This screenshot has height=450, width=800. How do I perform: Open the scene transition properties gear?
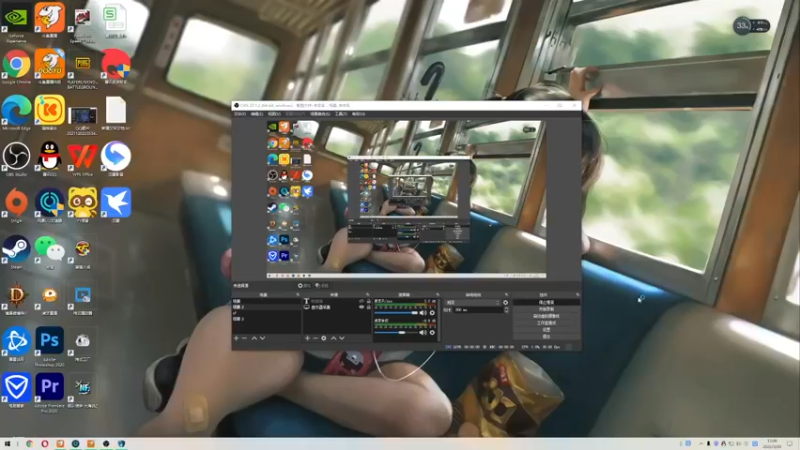click(x=506, y=303)
